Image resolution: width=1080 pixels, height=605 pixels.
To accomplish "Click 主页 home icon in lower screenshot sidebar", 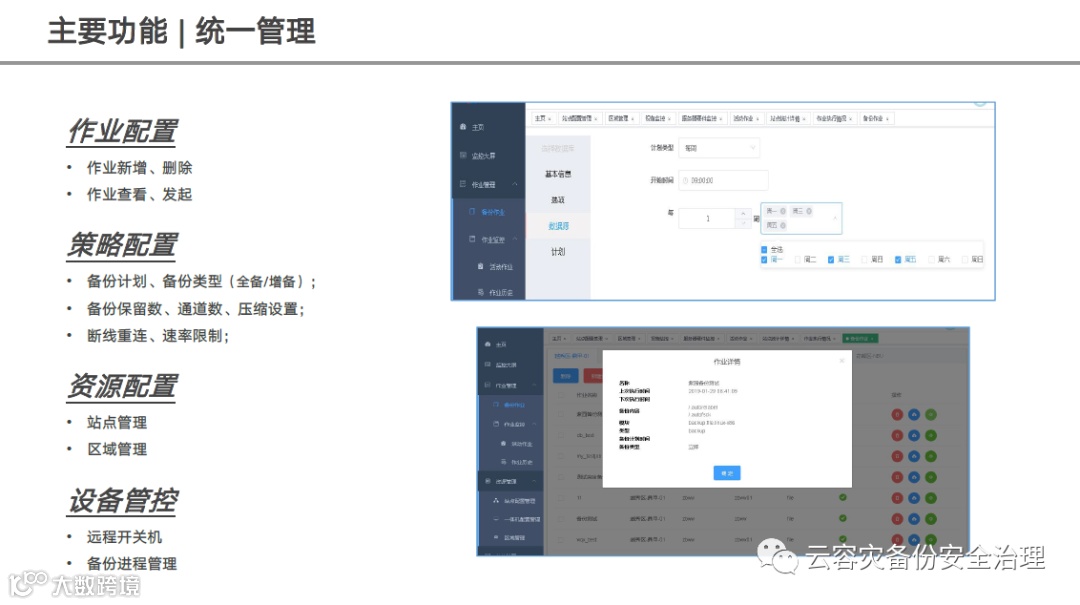I will 488,344.
